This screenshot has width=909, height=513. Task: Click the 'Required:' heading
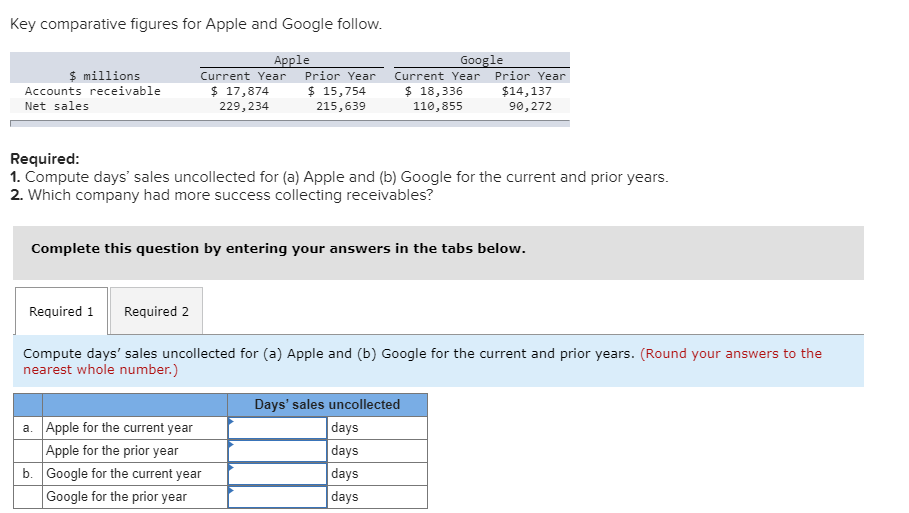45,159
